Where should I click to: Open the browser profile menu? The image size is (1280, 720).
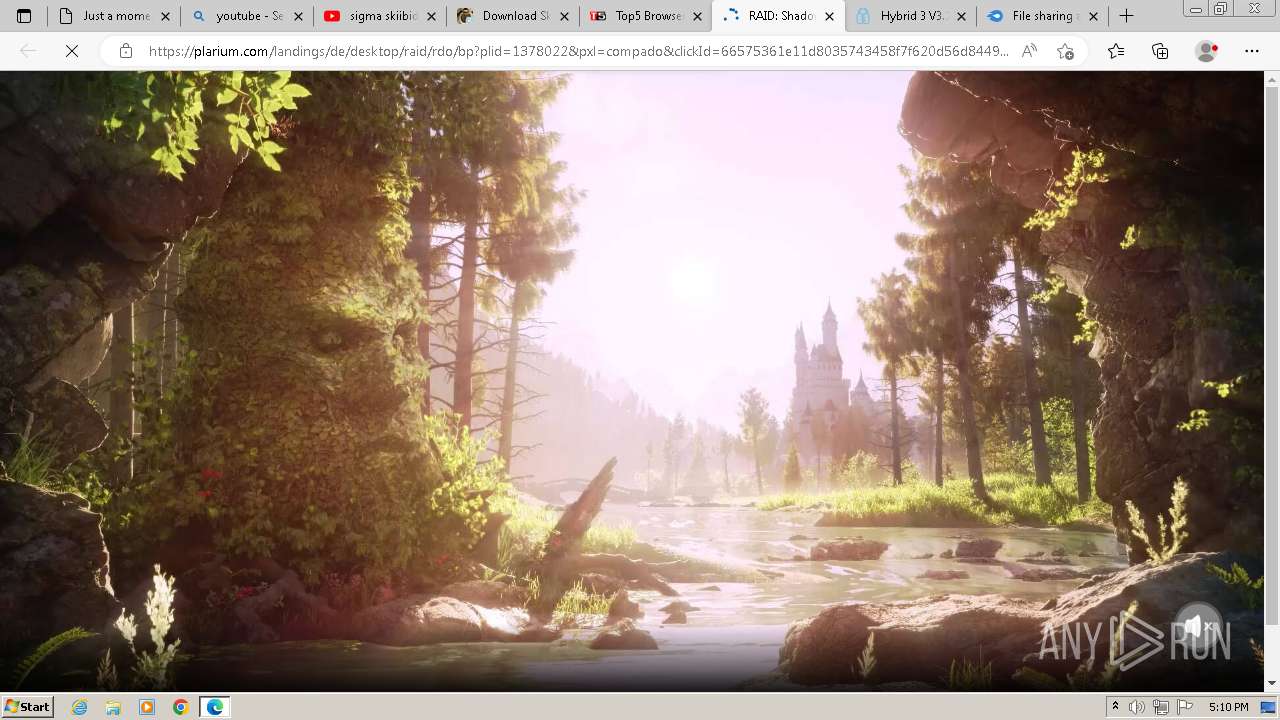(1207, 51)
